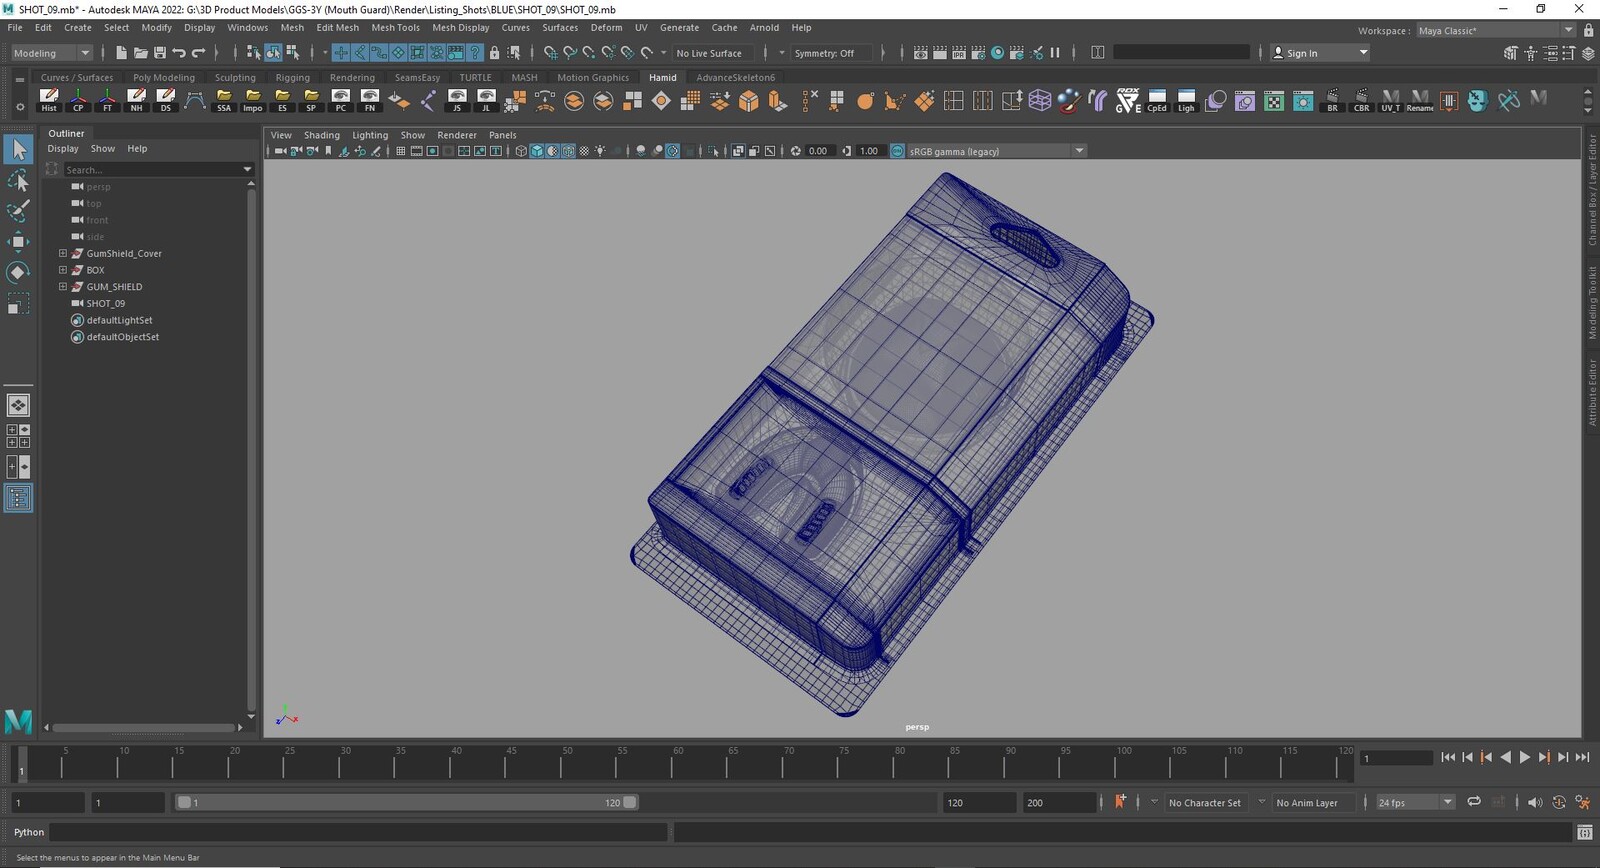The width and height of the screenshot is (1600, 868).
Task: Click the Sign In button
Action: point(1319,53)
